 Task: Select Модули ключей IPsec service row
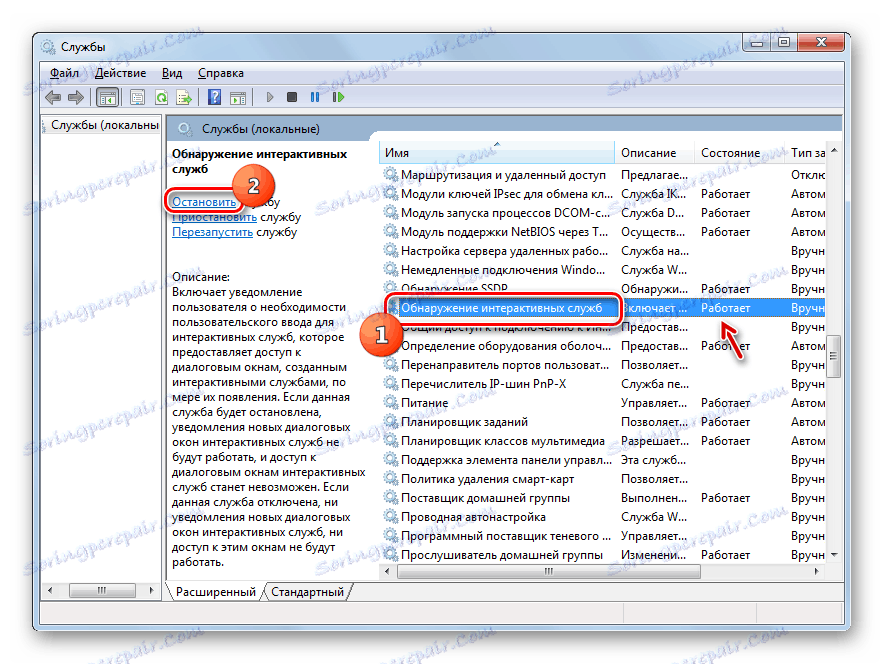603,194
